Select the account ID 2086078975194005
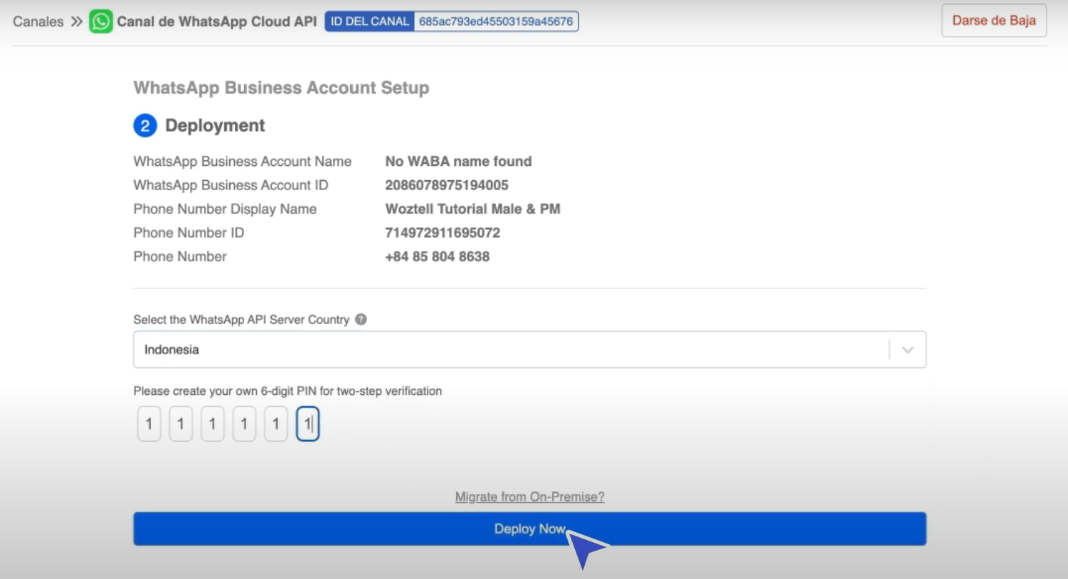1068x579 pixels. (447, 185)
